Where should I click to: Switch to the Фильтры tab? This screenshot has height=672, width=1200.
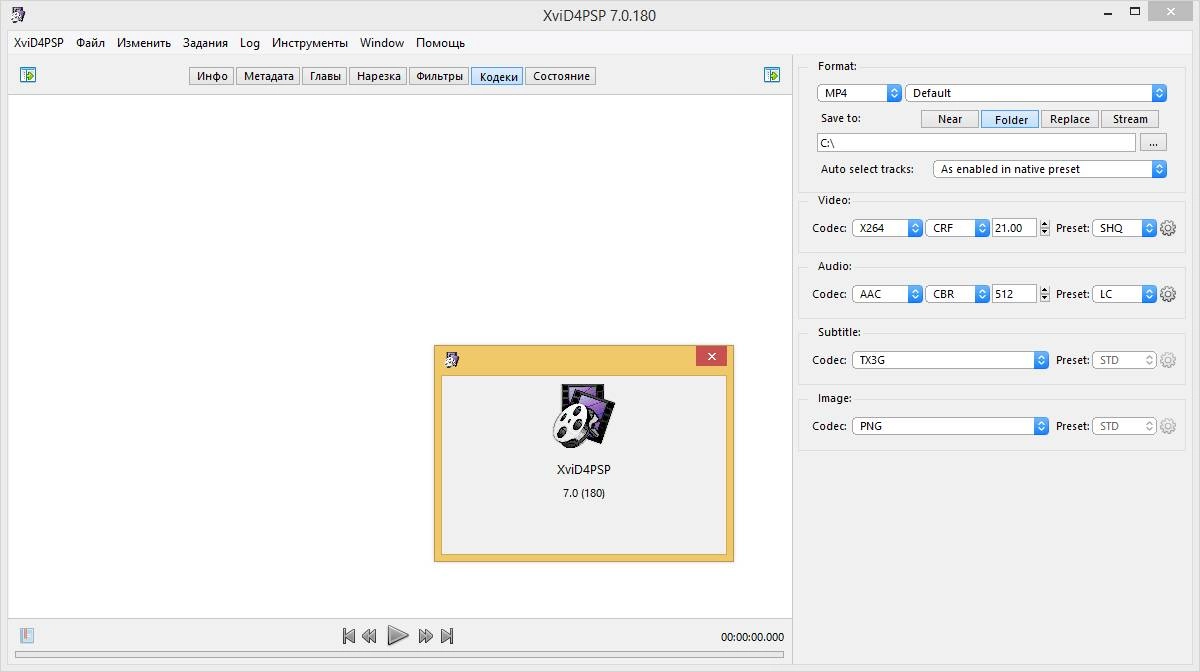pyautogui.click(x=439, y=76)
